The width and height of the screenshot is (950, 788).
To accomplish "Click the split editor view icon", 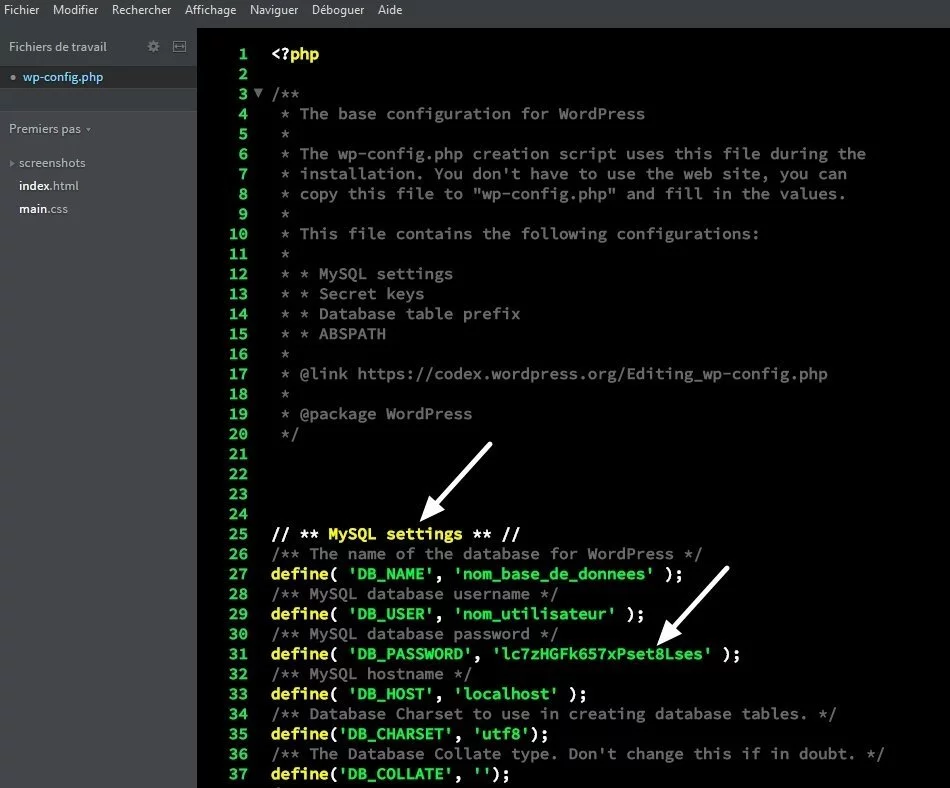I will (179, 47).
